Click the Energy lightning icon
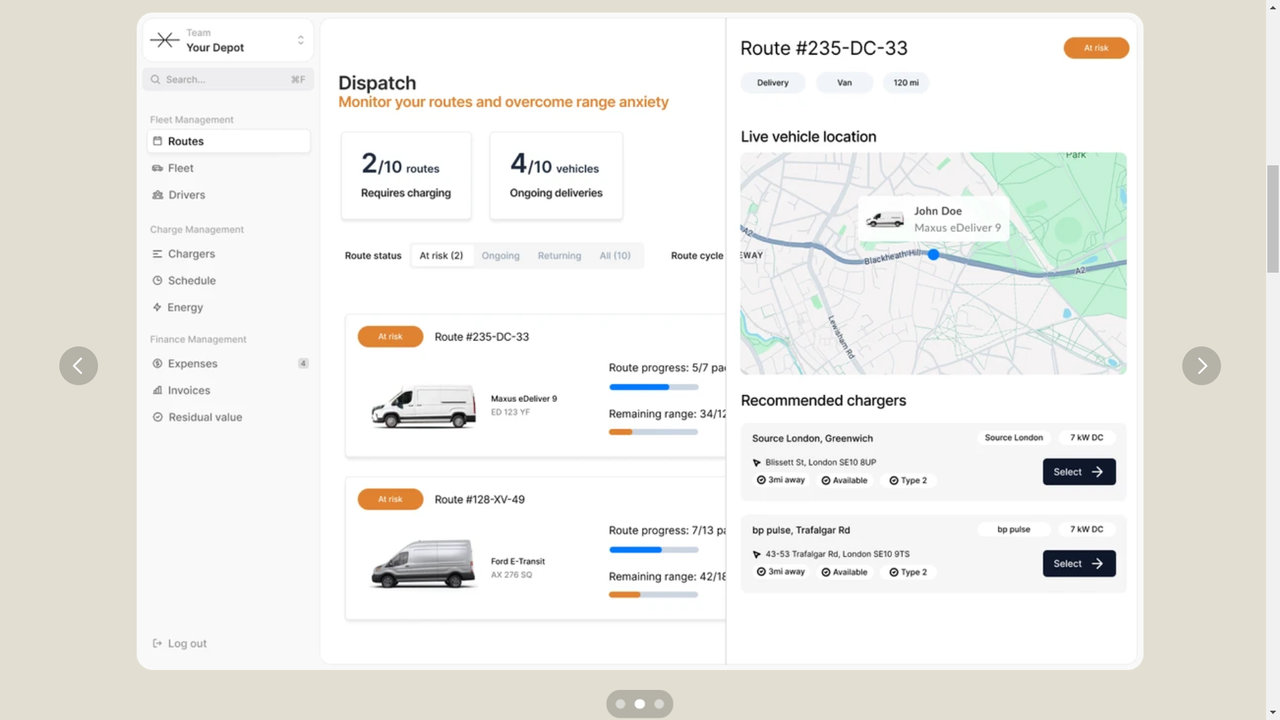 point(157,307)
